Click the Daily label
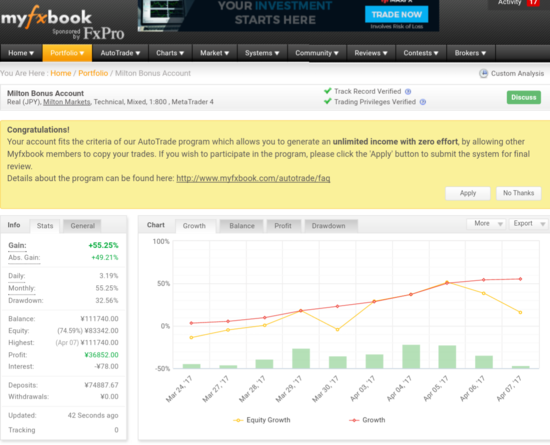This screenshot has width=550, height=445. [x=16, y=276]
